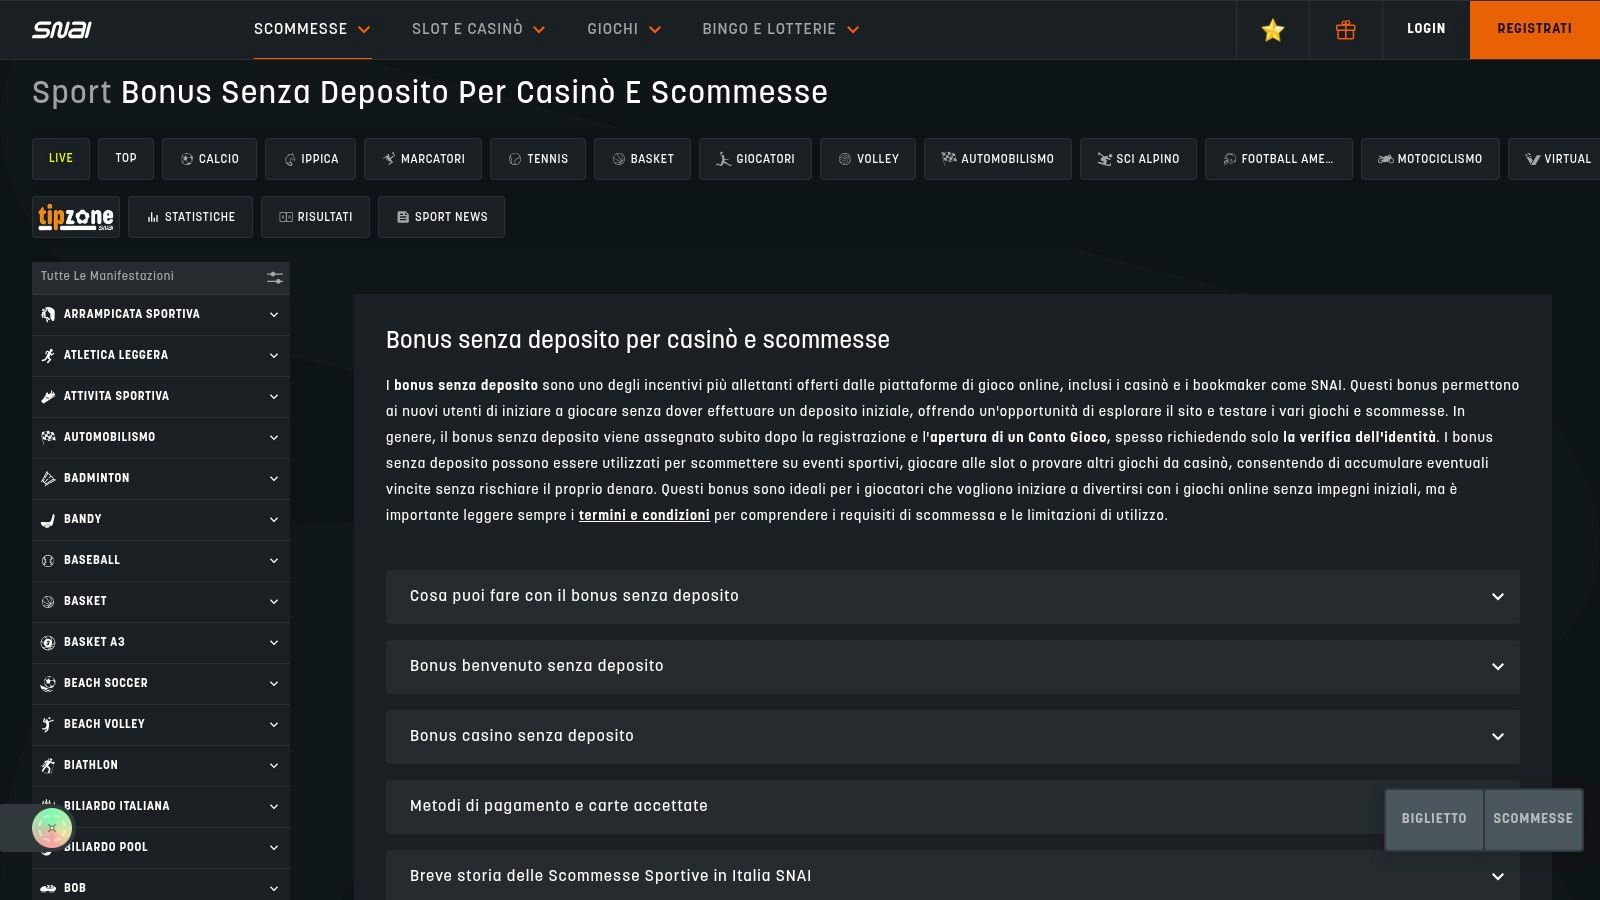
Task: Expand 'Bonus casino senza deposito' section
Action: pyautogui.click(x=952, y=737)
